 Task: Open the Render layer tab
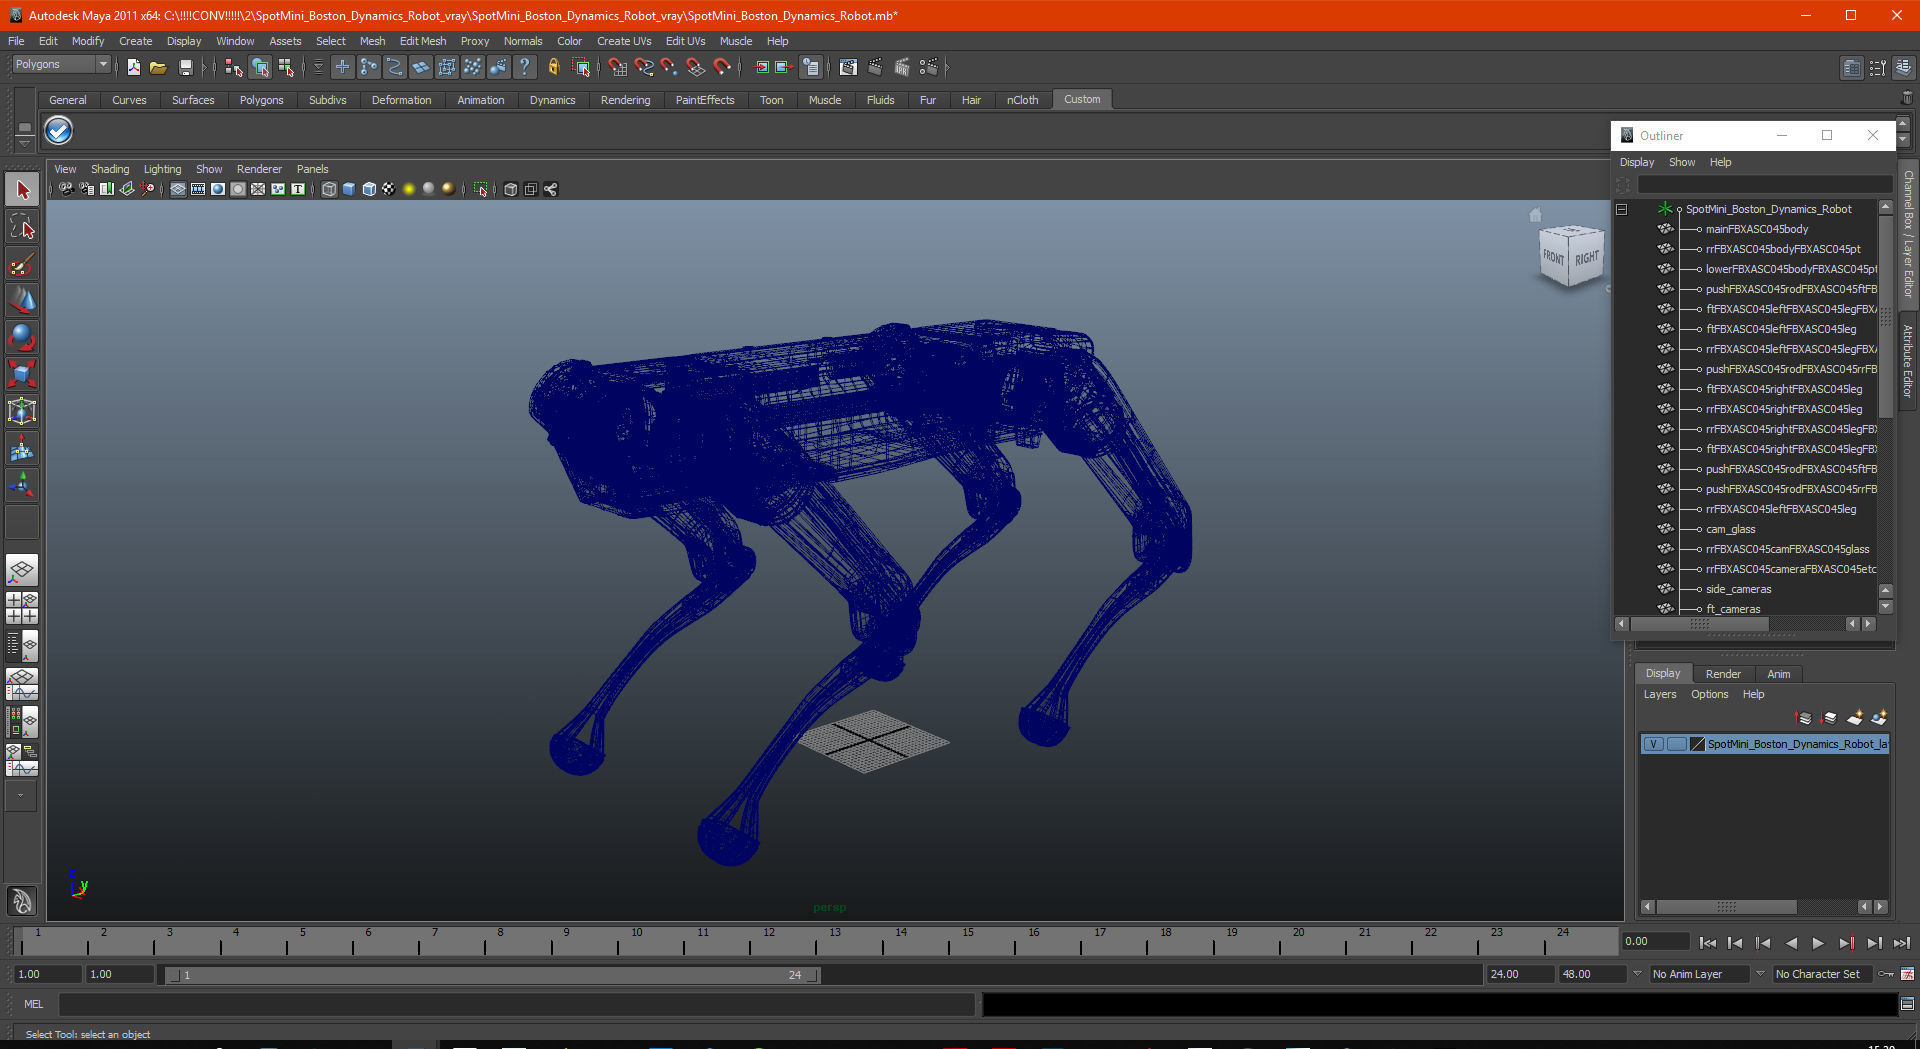click(1723, 674)
